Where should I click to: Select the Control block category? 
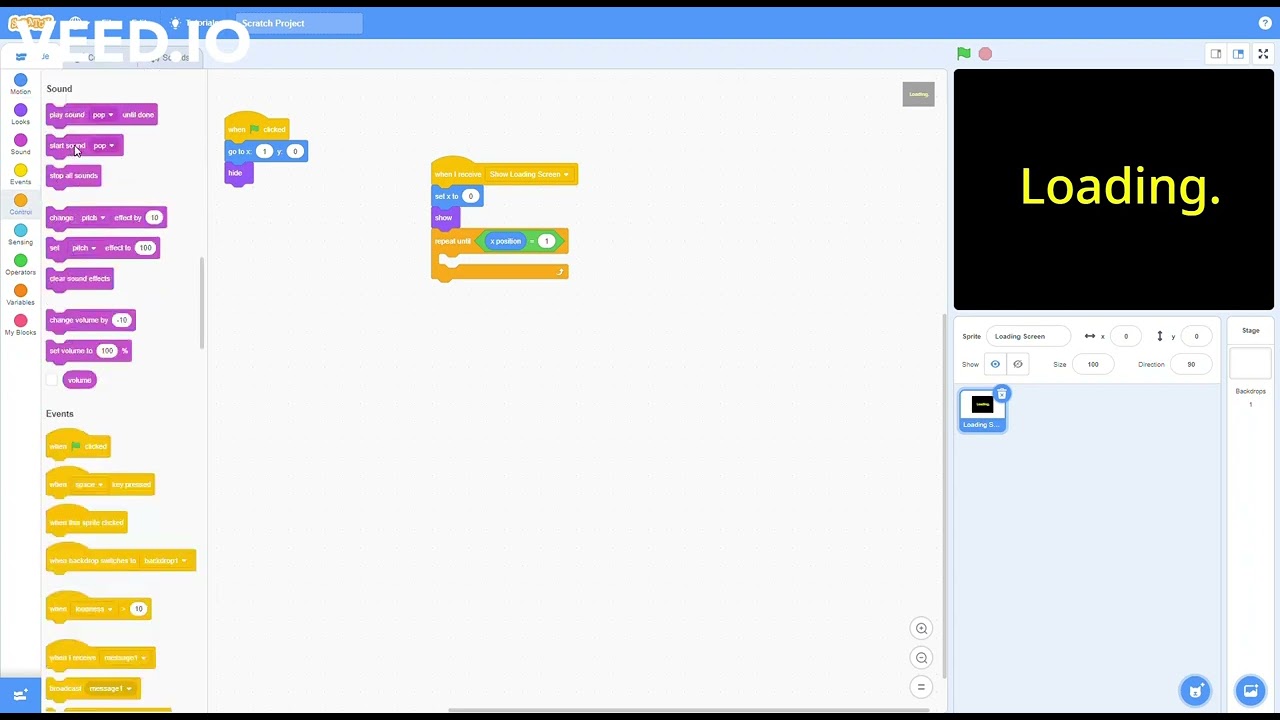(x=20, y=204)
